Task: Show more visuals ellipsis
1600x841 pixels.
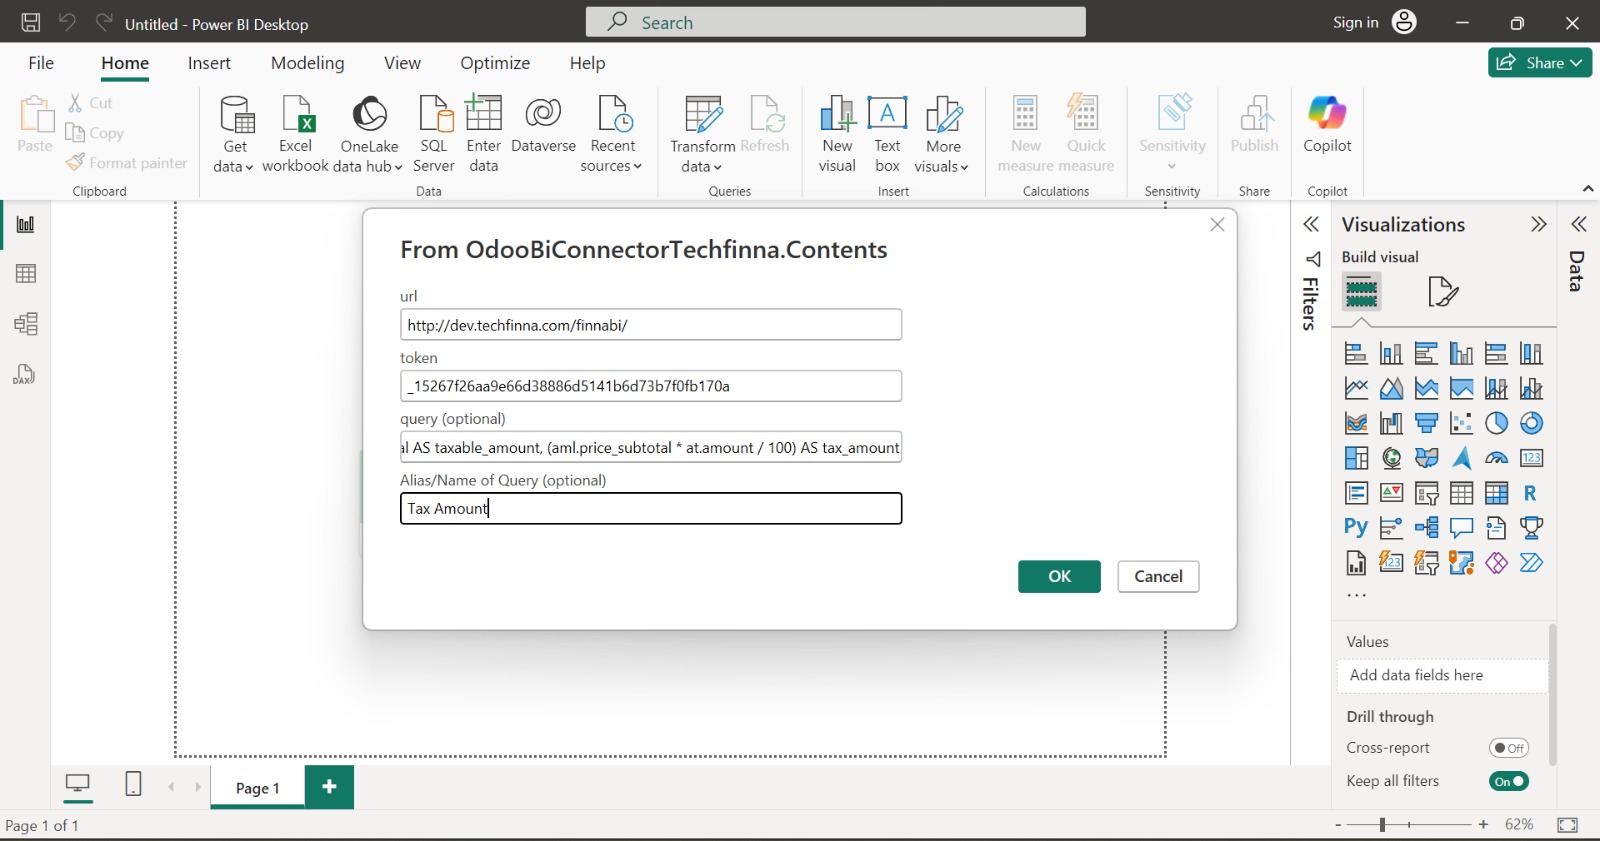Action: click(x=1356, y=596)
